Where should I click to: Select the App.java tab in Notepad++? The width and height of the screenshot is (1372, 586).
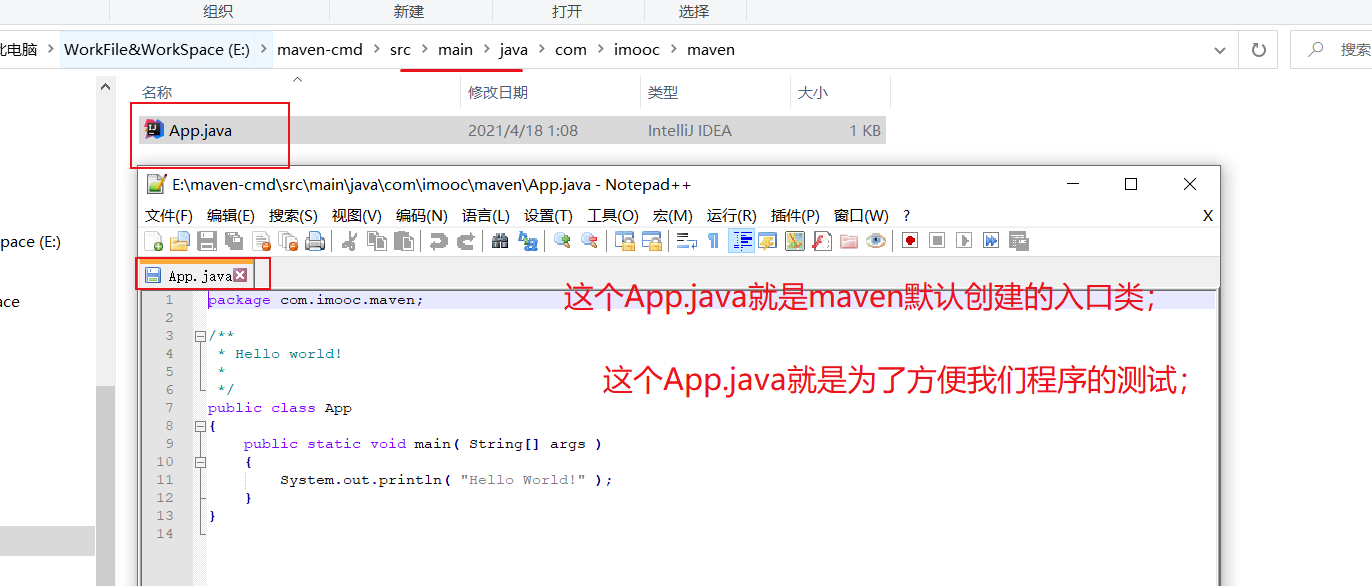point(198,273)
